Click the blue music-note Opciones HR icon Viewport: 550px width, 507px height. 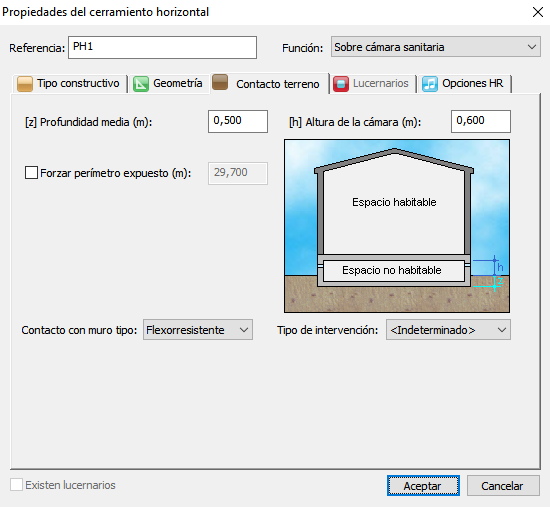pyautogui.click(x=430, y=84)
